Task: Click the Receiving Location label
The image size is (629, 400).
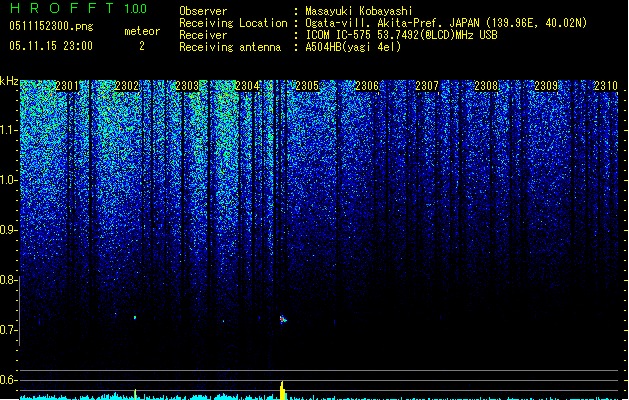Action: (x=233, y=23)
